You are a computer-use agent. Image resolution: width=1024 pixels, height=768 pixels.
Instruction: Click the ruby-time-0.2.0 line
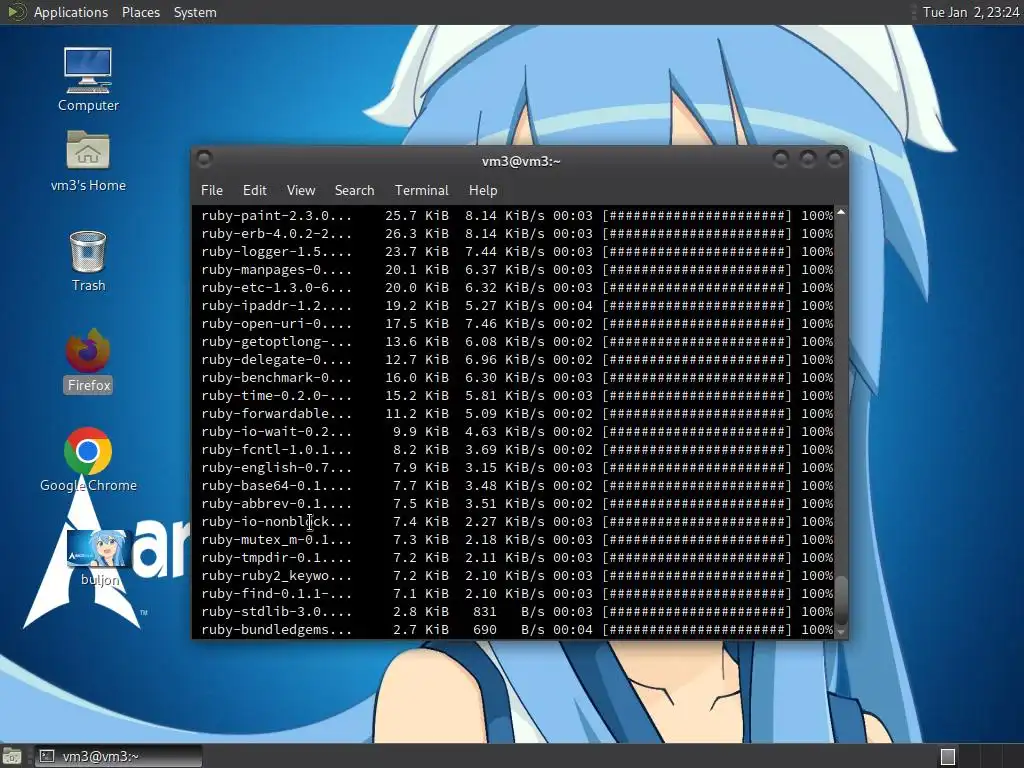click(x=517, y=396)
